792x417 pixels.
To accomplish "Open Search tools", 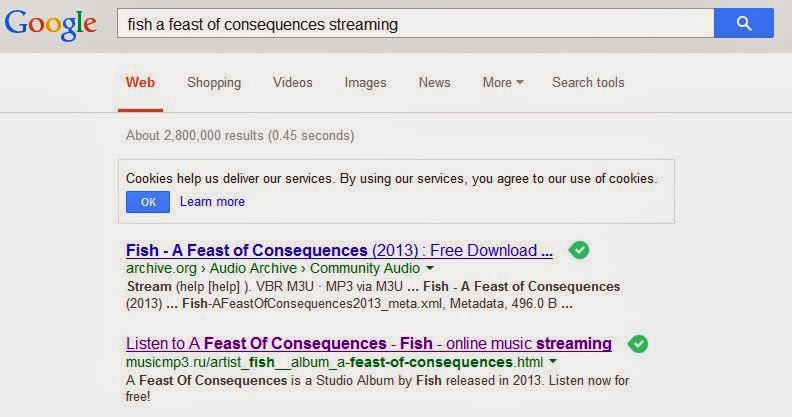I will click(588, 82).
